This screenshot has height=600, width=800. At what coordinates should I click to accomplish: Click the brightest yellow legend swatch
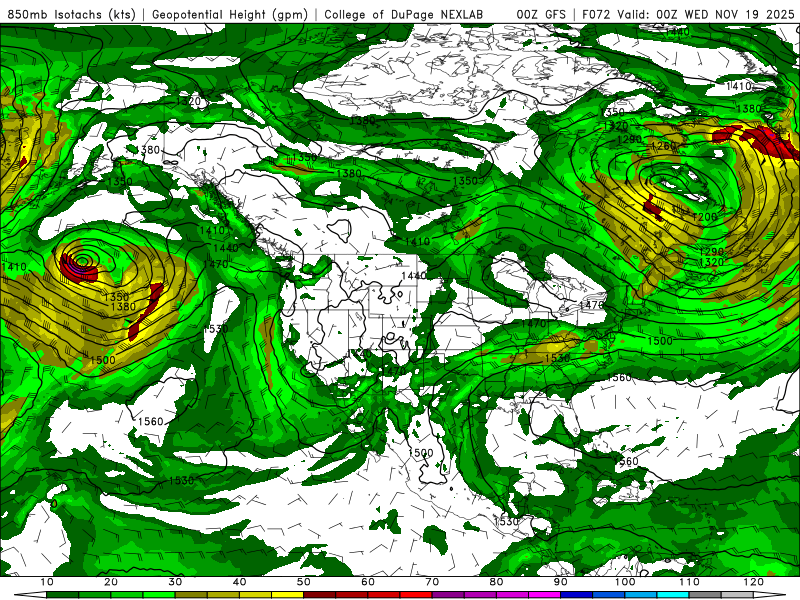tap(287, 595)
